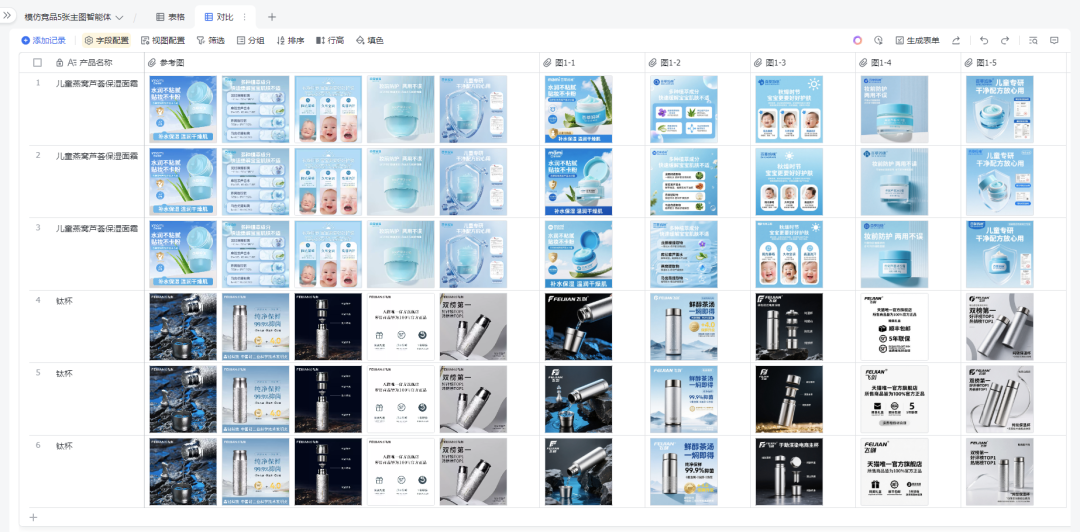Open row 2 图1-5 image thumbnail
The image size is (1080, 532).
click(x=999, y=181)
